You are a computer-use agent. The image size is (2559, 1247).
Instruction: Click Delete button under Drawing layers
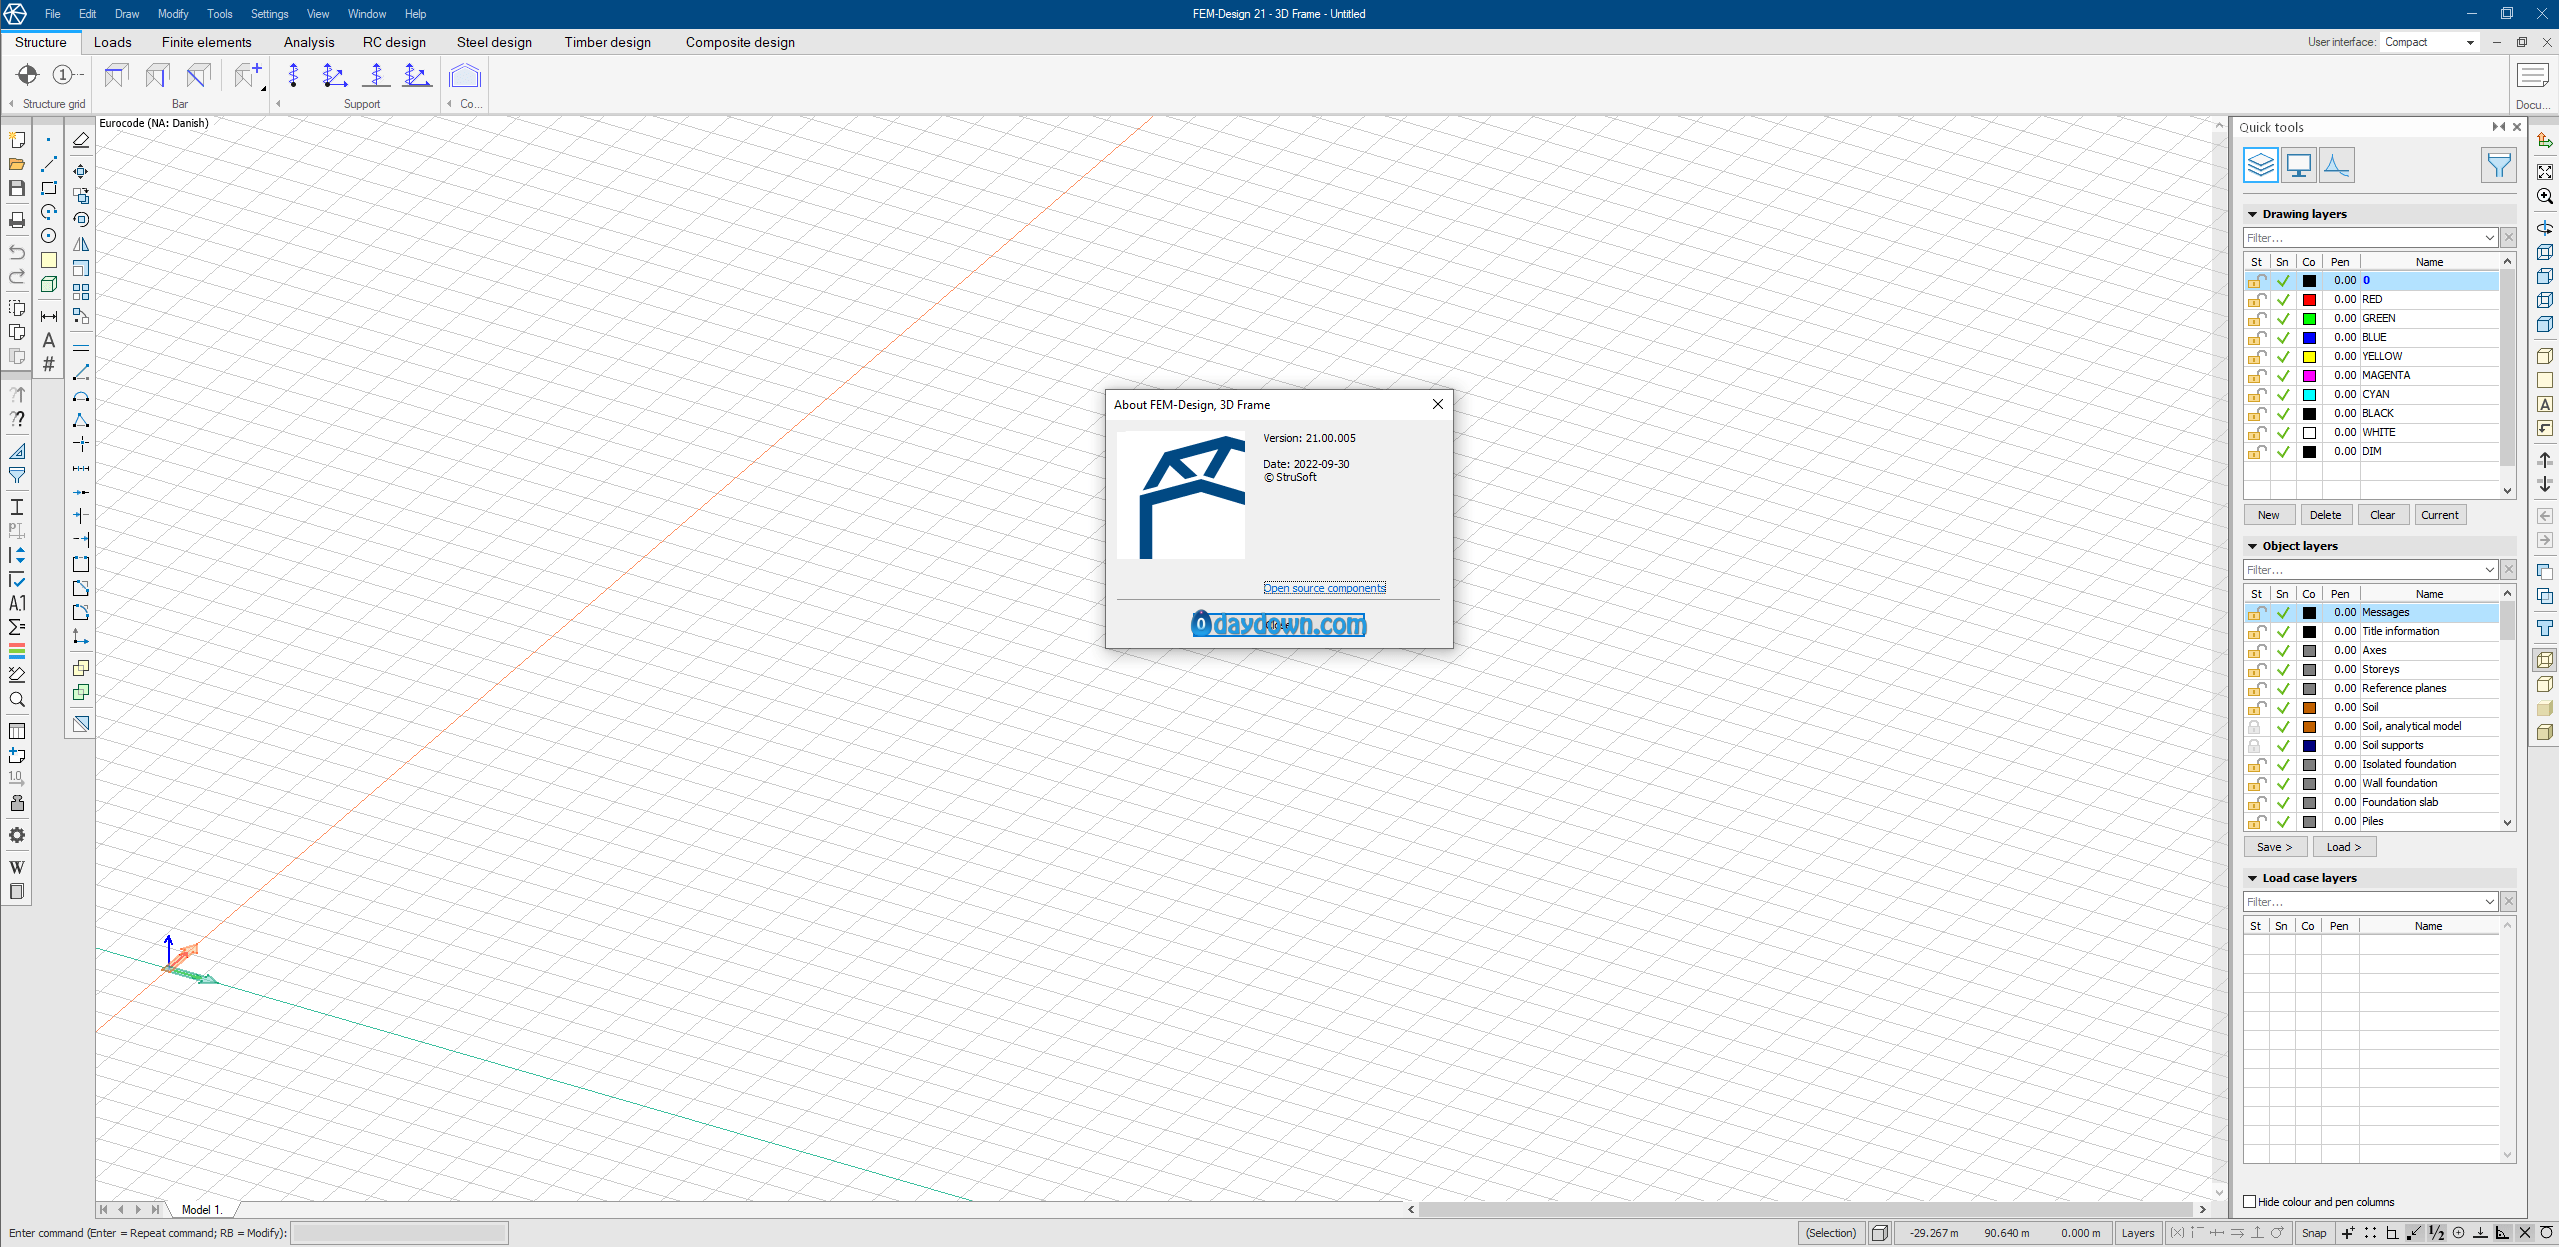[2325, 515]
